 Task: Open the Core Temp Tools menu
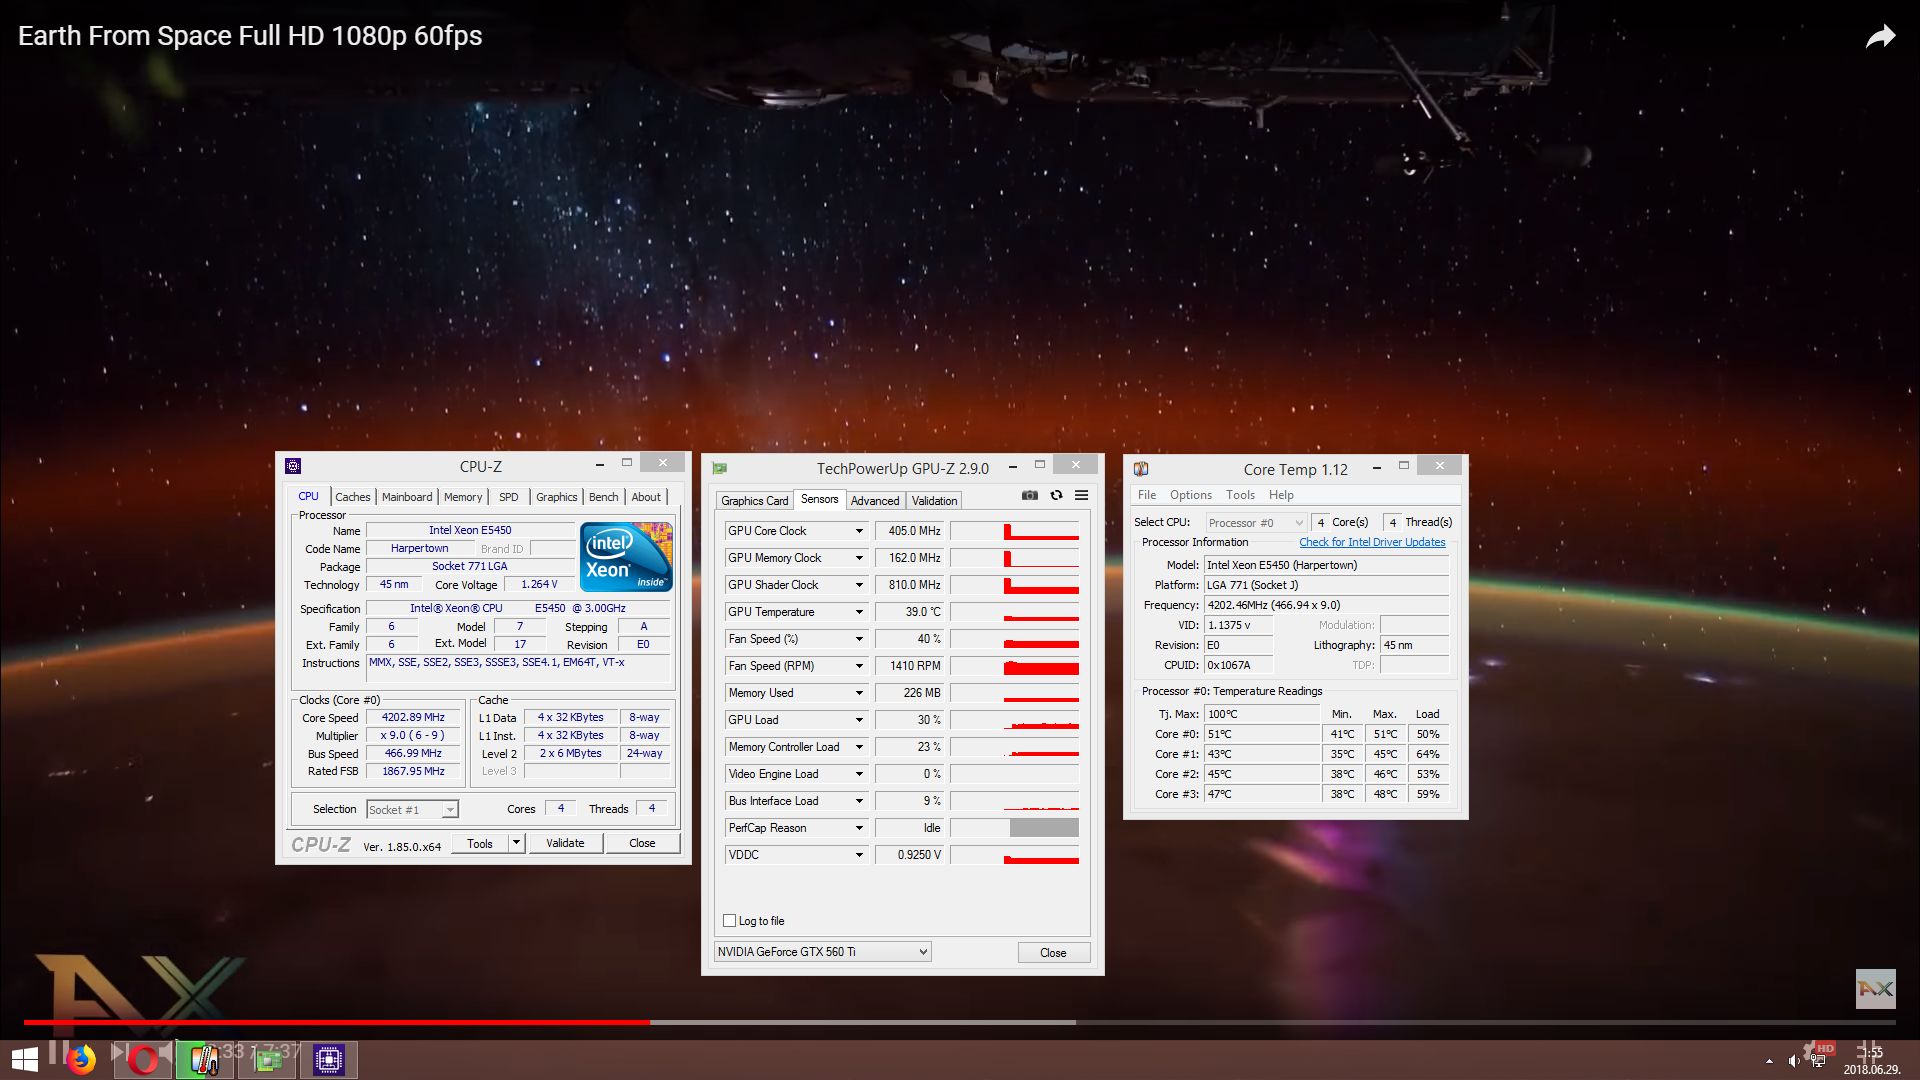tap(1240, 495)
